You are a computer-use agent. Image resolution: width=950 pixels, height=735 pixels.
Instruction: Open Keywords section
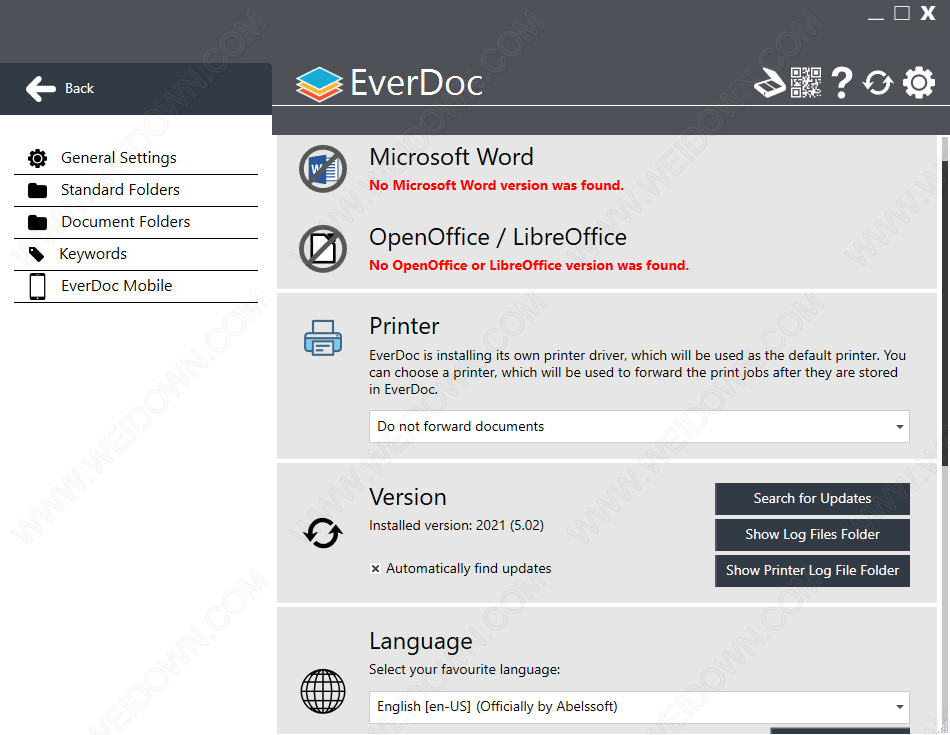pos(136,254)
